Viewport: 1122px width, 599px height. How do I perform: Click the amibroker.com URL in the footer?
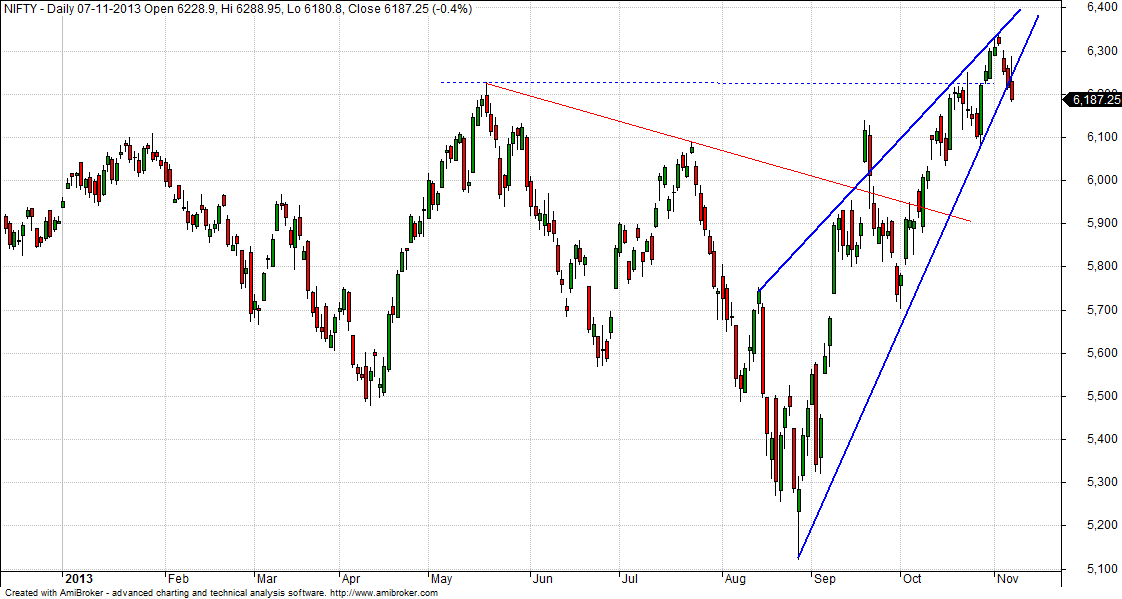tap(384, 593)
